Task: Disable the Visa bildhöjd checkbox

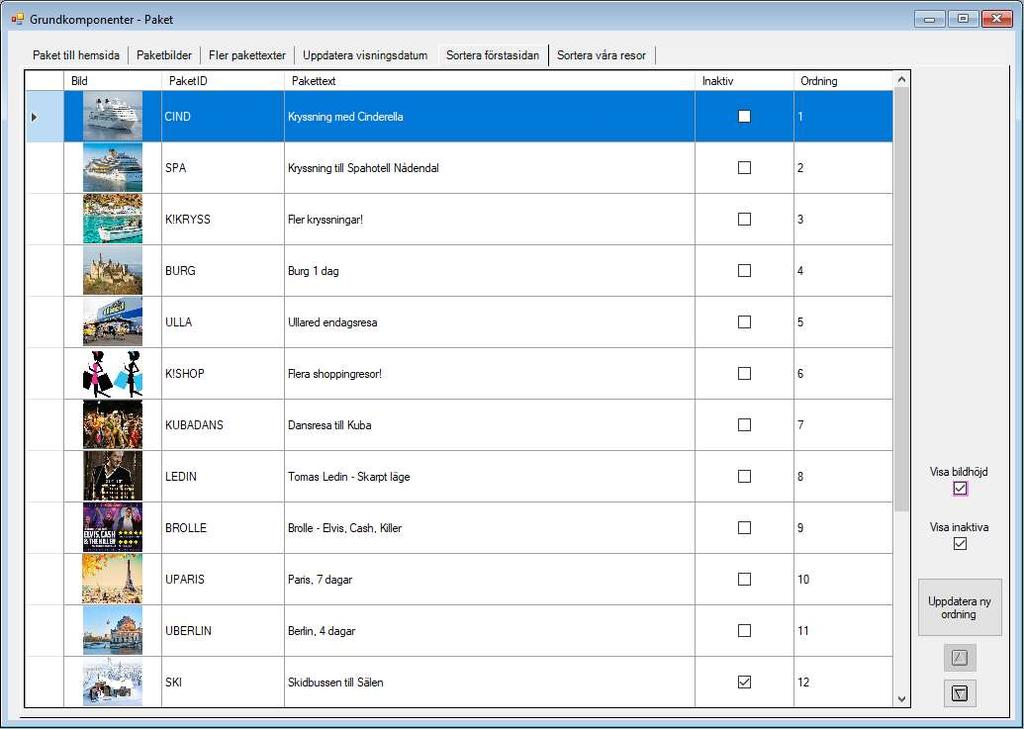Action: click(x=959, y=488)
